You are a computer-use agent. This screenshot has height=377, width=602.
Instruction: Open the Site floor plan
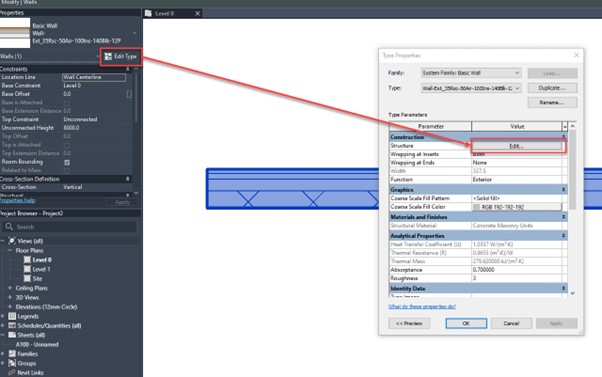(x=37, y=279)
